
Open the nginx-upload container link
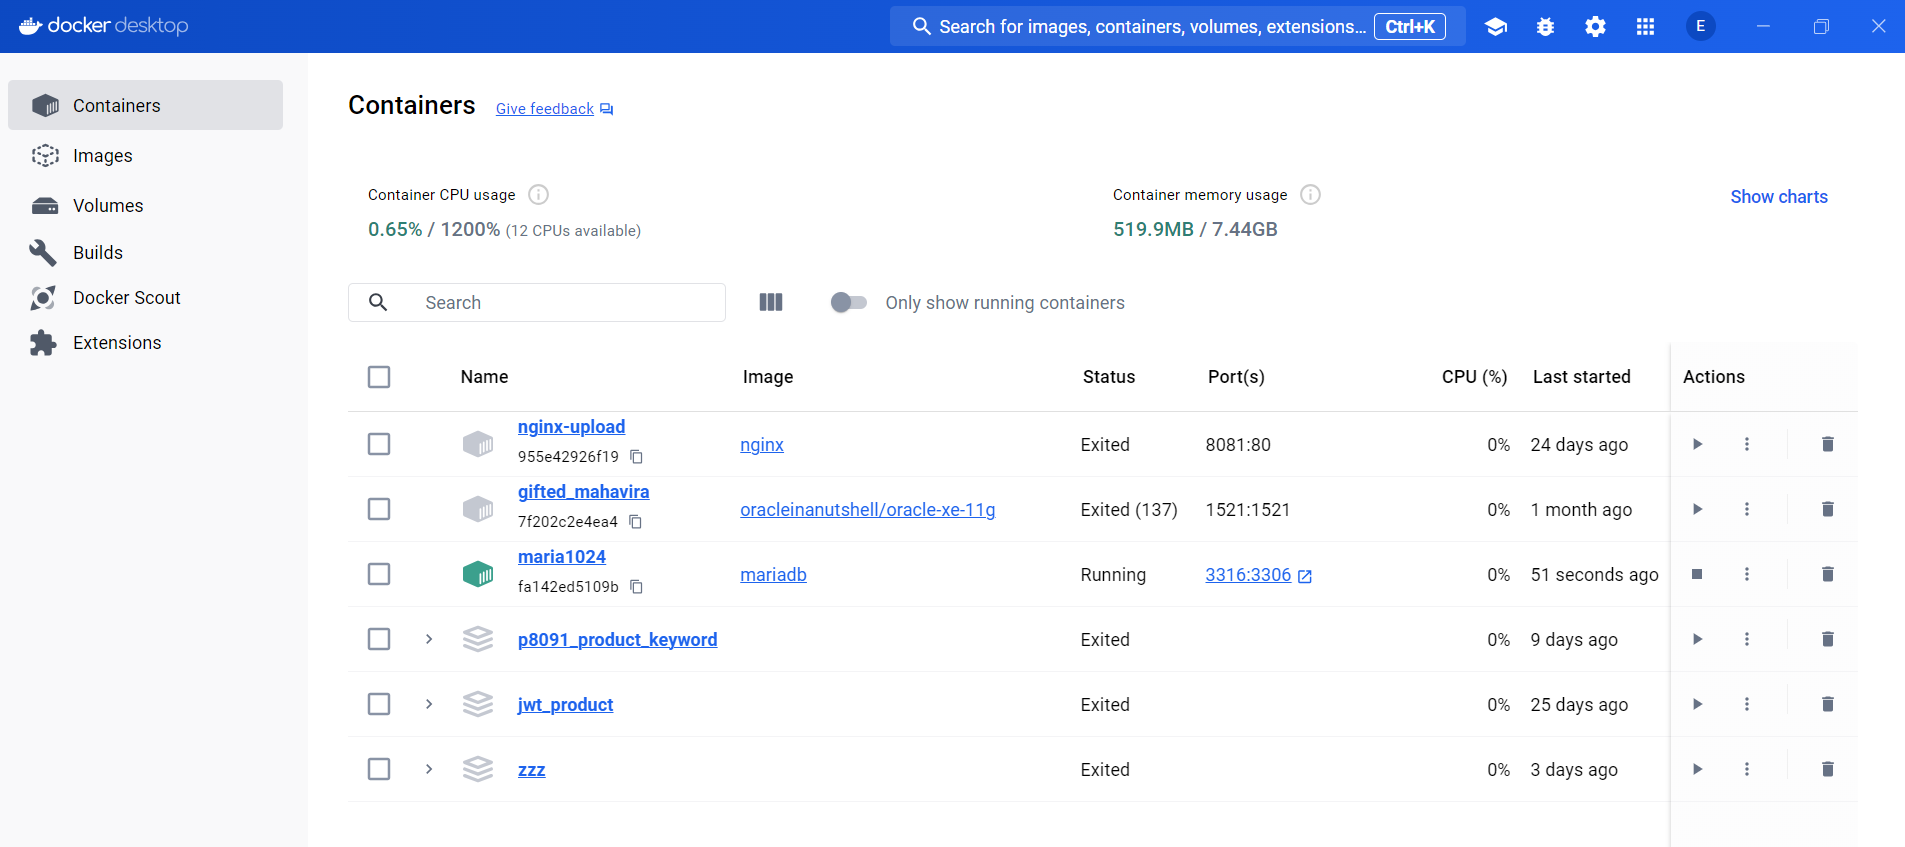(571, 427)
